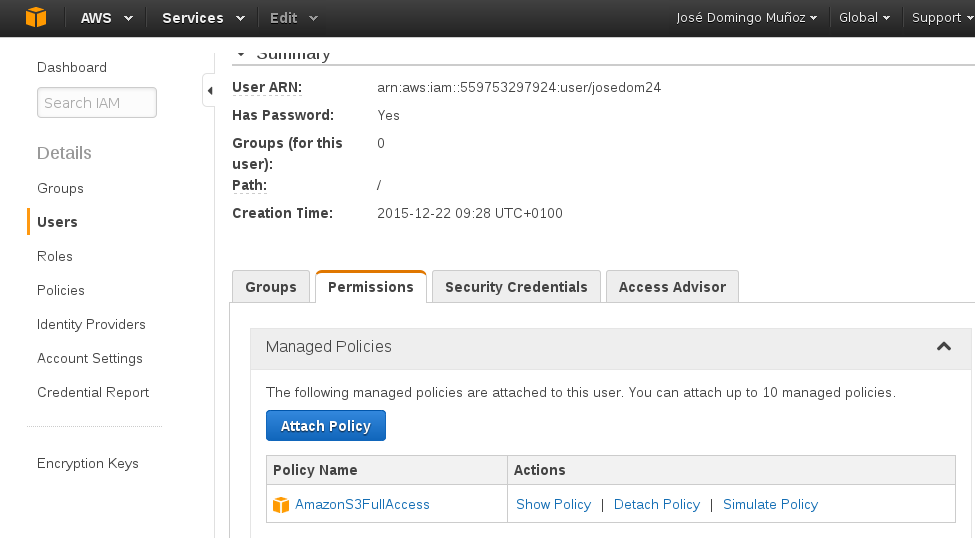The image size is (975, 538).
Task: Click the Attach Policy button
Action: click(x=326, y=426)
